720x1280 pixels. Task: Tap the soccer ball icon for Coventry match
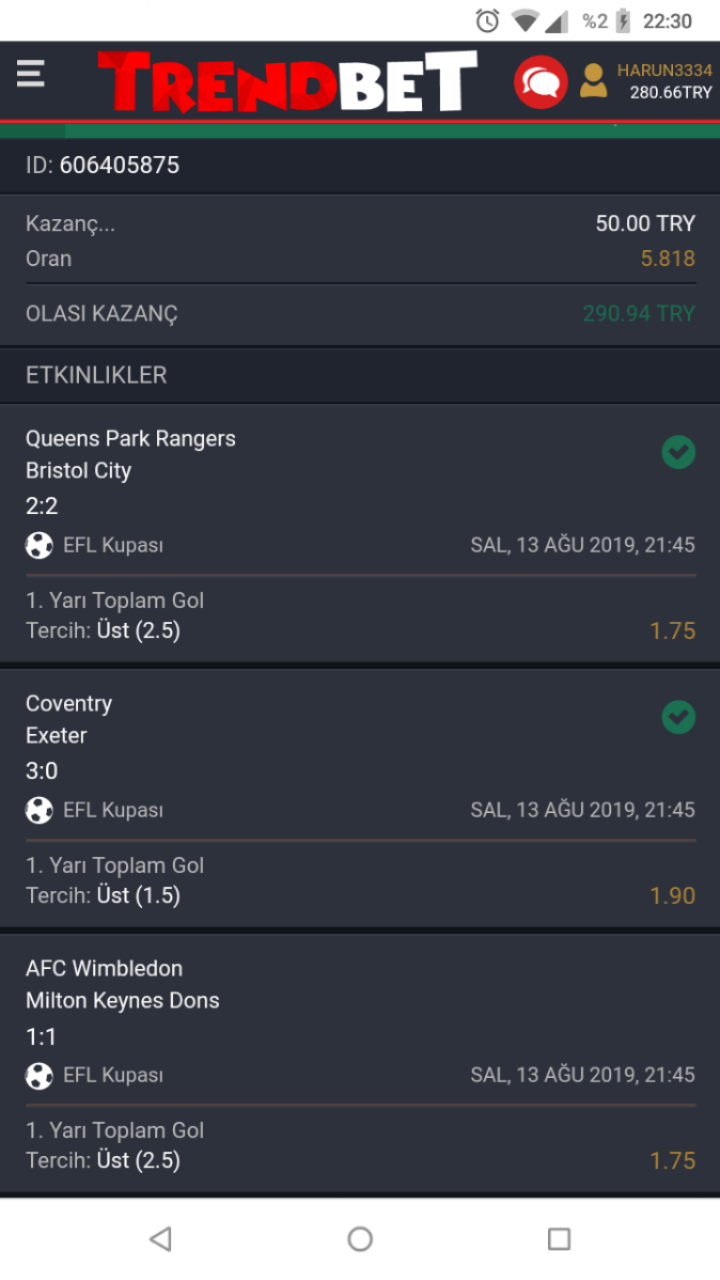tap(39, 810)
